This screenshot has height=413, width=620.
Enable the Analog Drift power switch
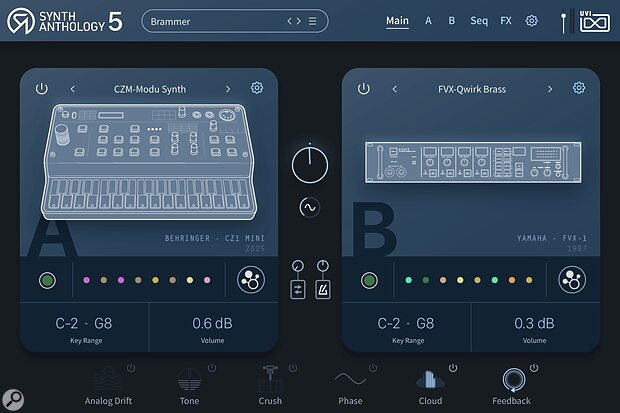(x=131, y=368)
